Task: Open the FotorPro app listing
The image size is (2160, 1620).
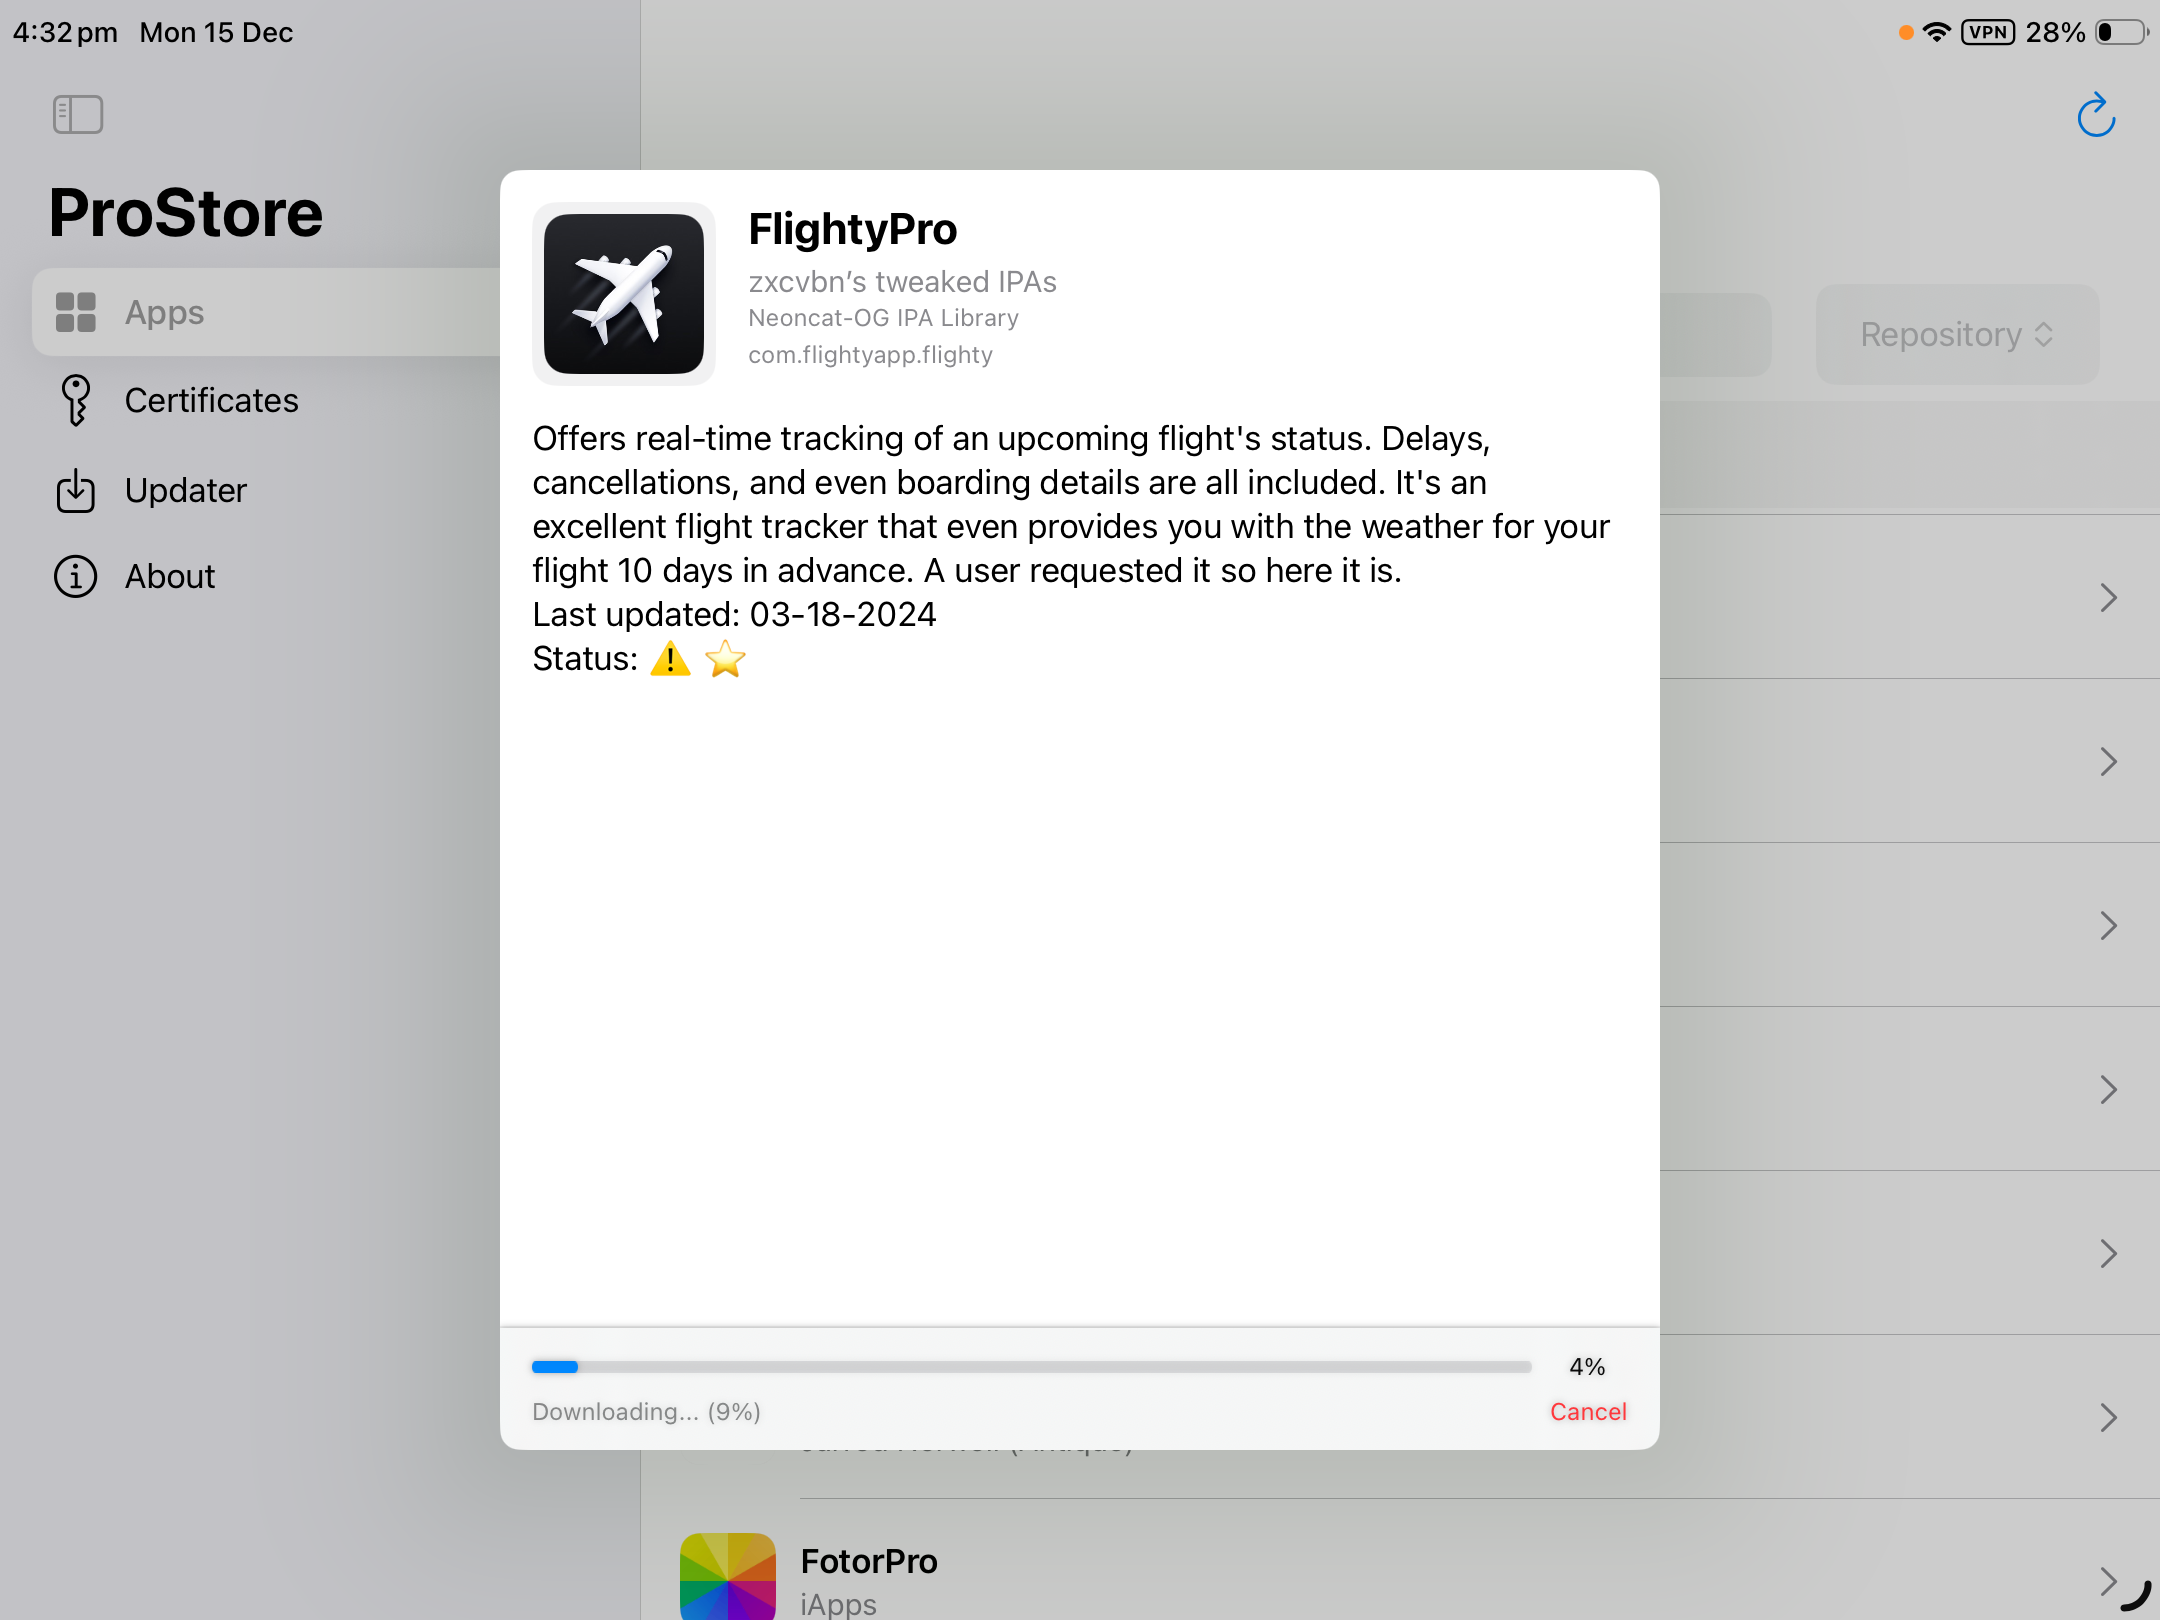Action: tap(869, 1562)
